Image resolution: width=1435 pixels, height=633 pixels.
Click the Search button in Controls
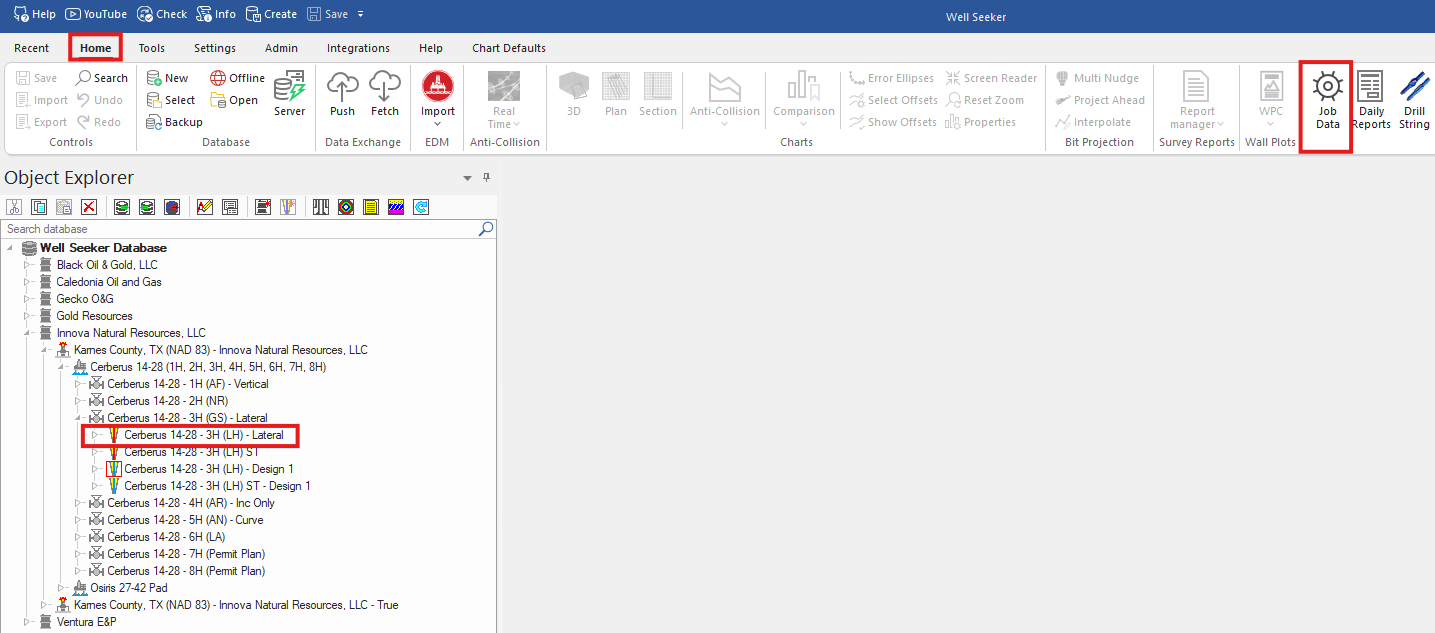pyautogui.click(x=102, y=78)
